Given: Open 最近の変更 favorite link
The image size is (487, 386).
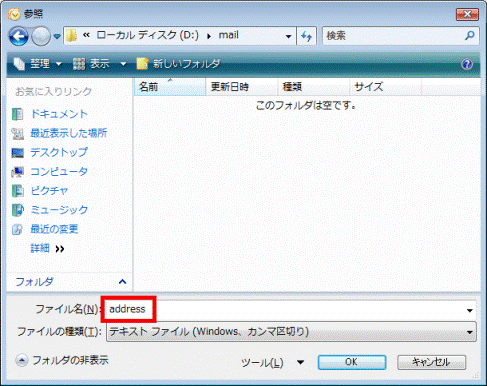Looking at the screenshot, I should pyautogui.click(x=54, y=229).
